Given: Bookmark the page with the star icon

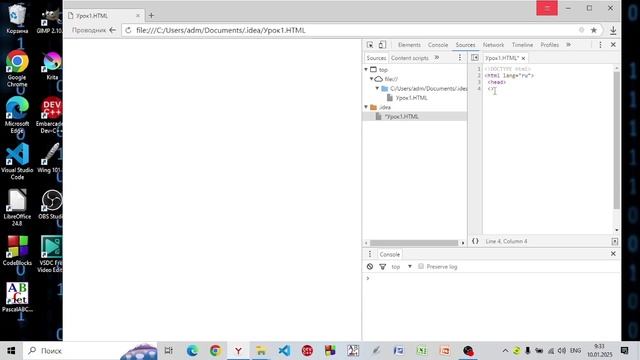Looking at the screenshot, I should [593, 30].
